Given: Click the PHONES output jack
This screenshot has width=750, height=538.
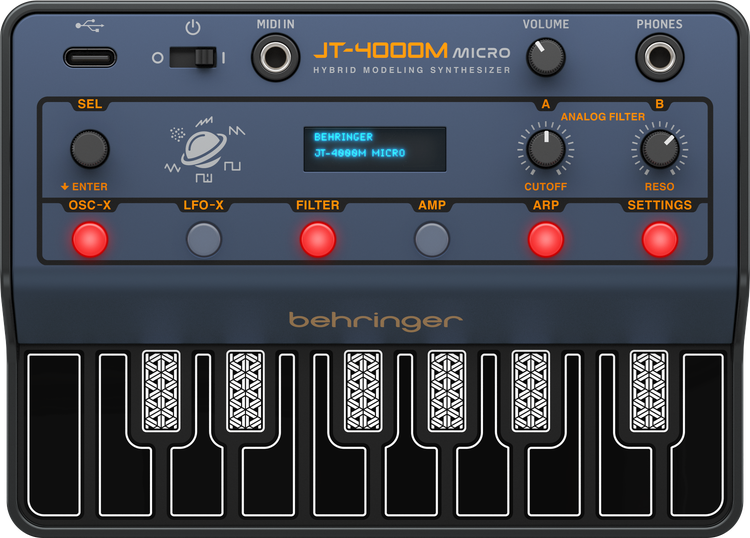Looking at the screenshot, I should point(660,57).
